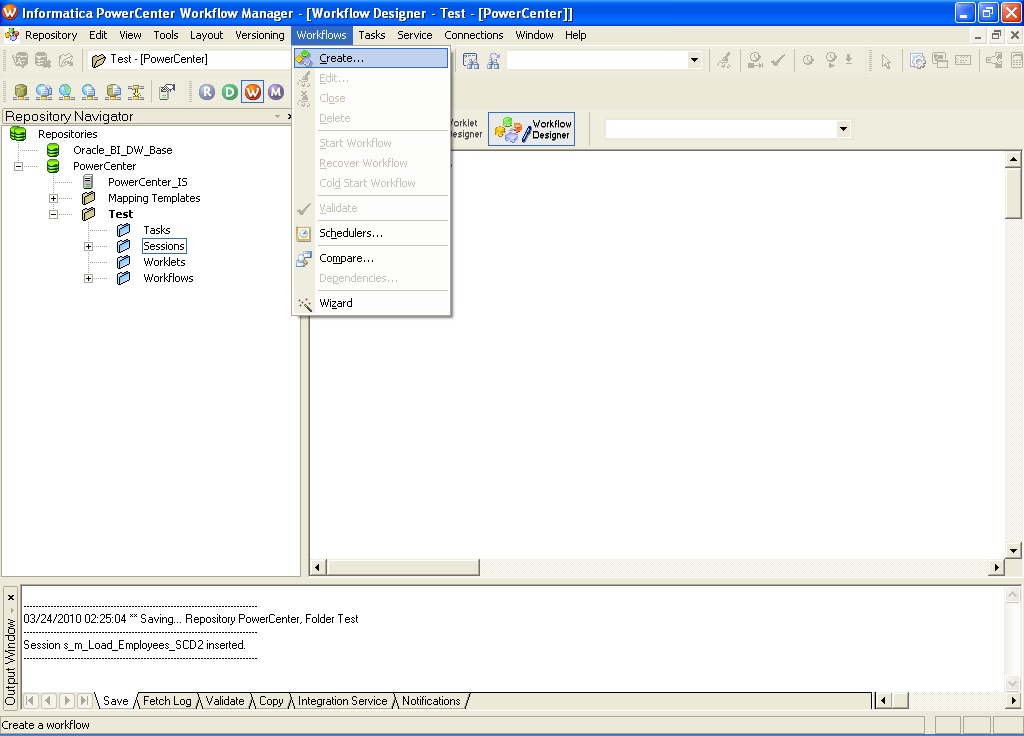This screenshot has height=736, width=1024.
Task: Select Schedulers... menu entry
Action: 371,233
